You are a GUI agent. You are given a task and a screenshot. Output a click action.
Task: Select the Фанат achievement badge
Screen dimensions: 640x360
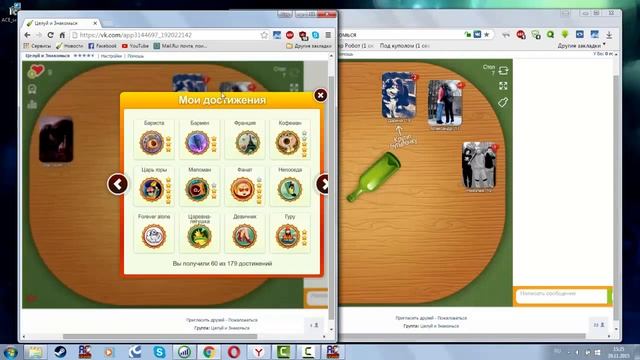[x=243, y=189]
